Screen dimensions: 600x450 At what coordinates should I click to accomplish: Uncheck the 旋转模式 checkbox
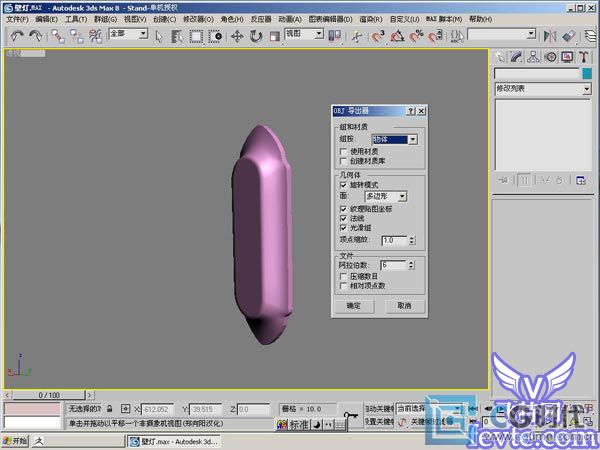point(343,185)
